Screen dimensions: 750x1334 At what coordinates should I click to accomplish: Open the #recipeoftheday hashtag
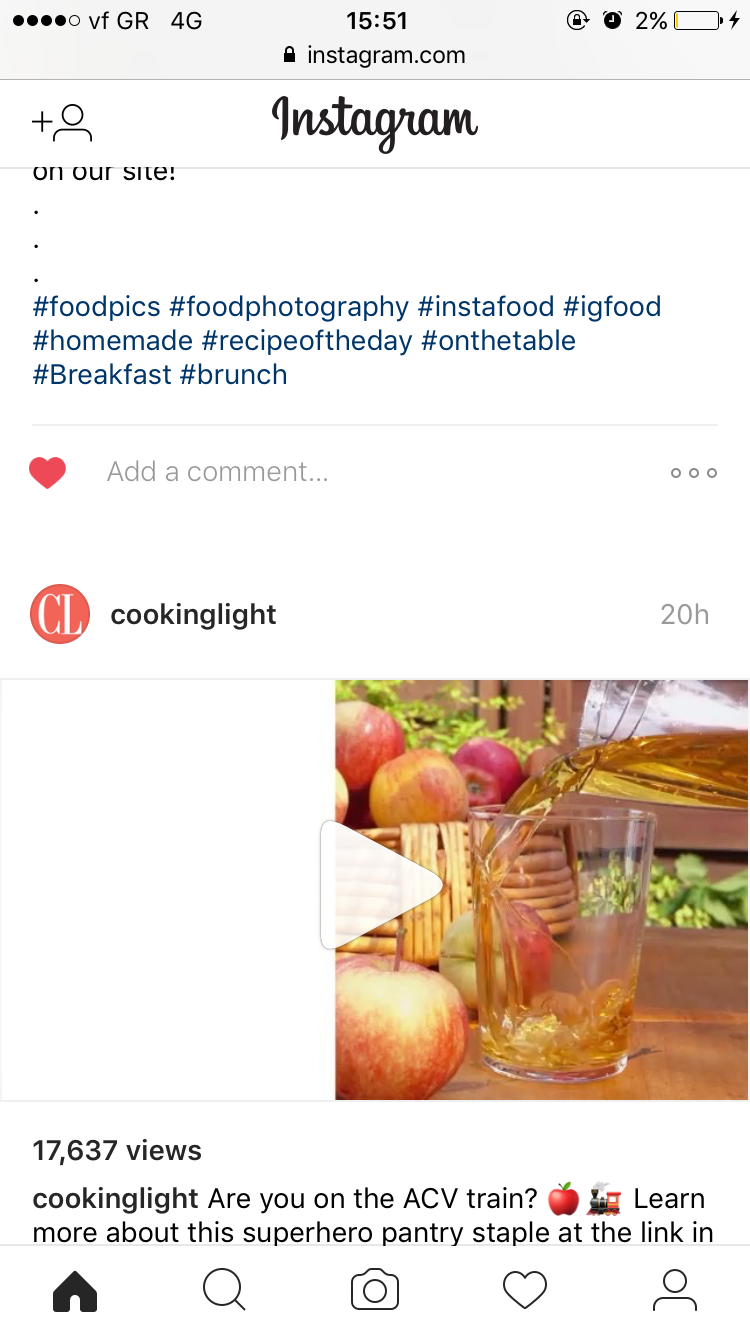pos(307,341)
